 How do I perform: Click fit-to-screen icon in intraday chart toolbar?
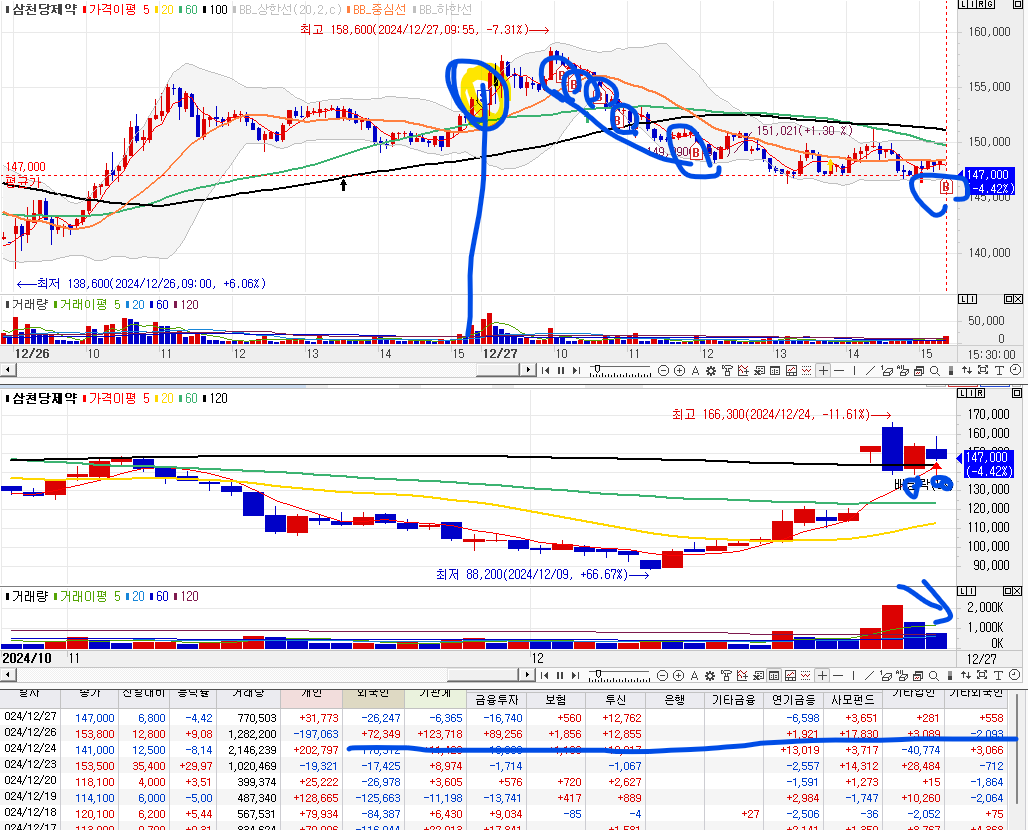click(x=983, y=370)
